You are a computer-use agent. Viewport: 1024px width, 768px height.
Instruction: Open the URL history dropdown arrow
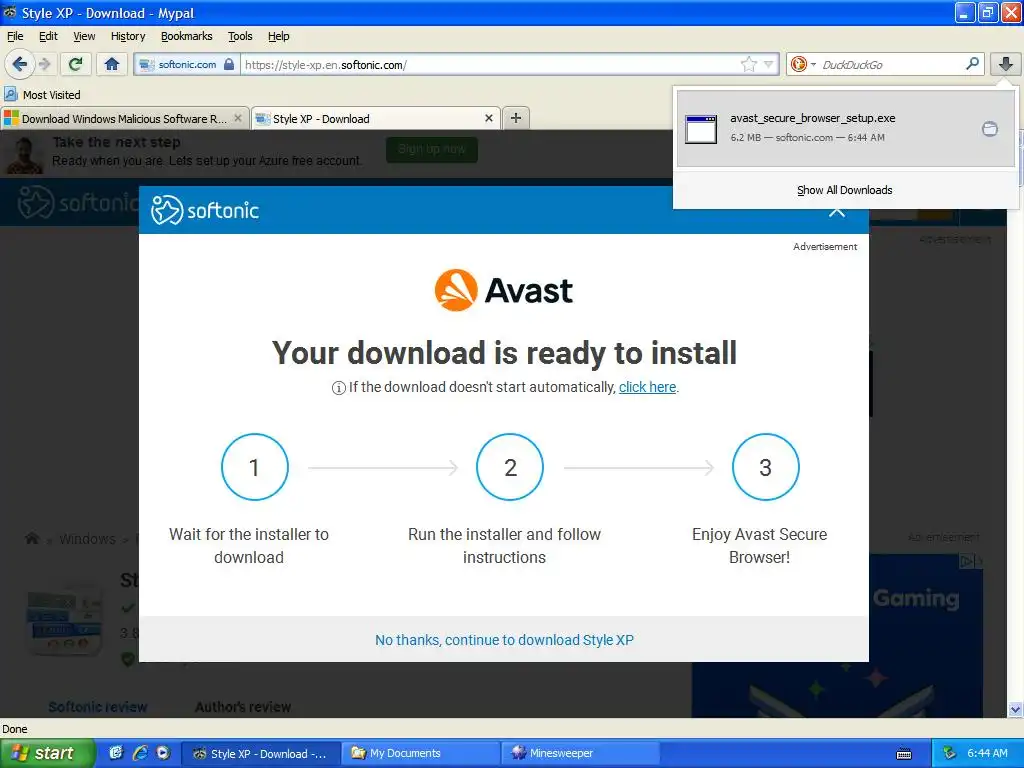(x=769, y=64)
